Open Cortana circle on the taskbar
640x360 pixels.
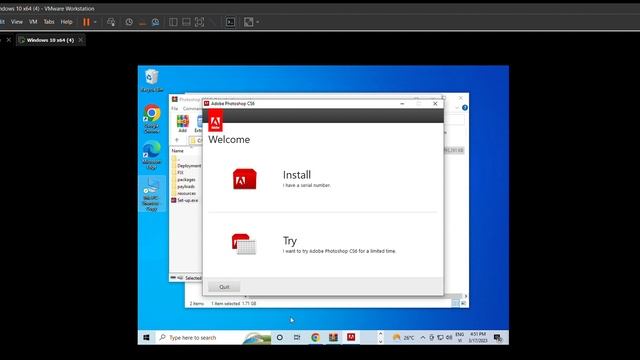coord(280,338)
